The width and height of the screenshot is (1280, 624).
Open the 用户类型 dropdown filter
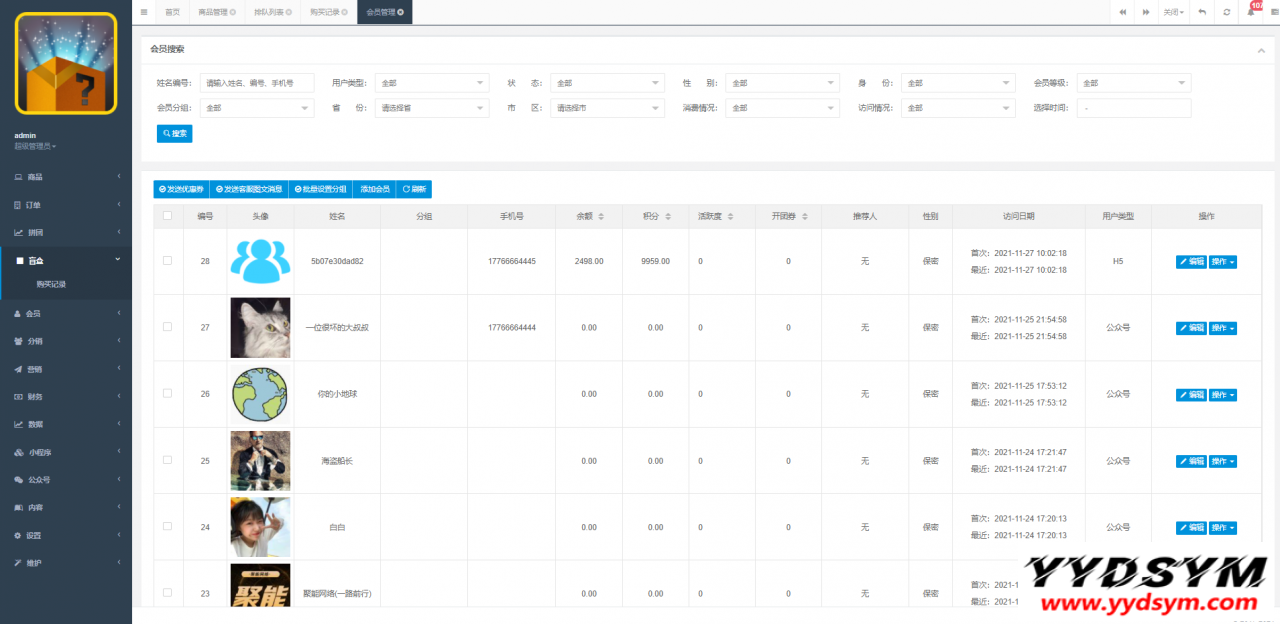click(432, 83)
